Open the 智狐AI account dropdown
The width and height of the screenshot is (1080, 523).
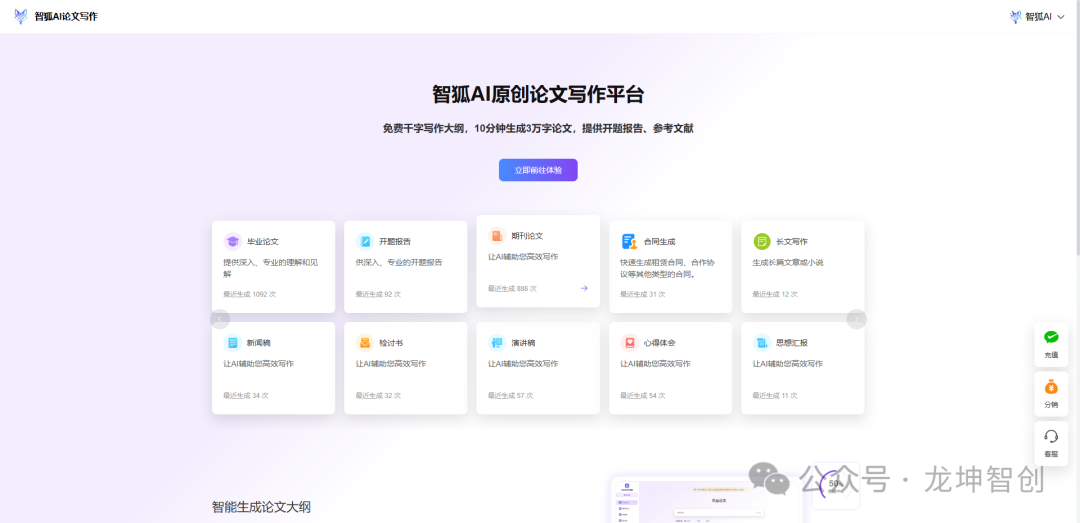click(x=1037, y=17)
